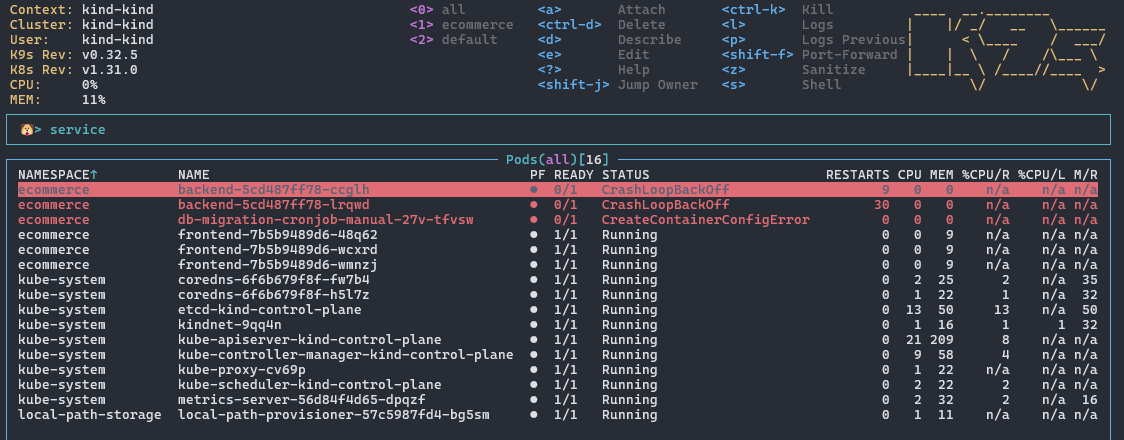Select pod kube-apiserver-kind-control-plane
1124x440 pixels.
click(558, 340)
